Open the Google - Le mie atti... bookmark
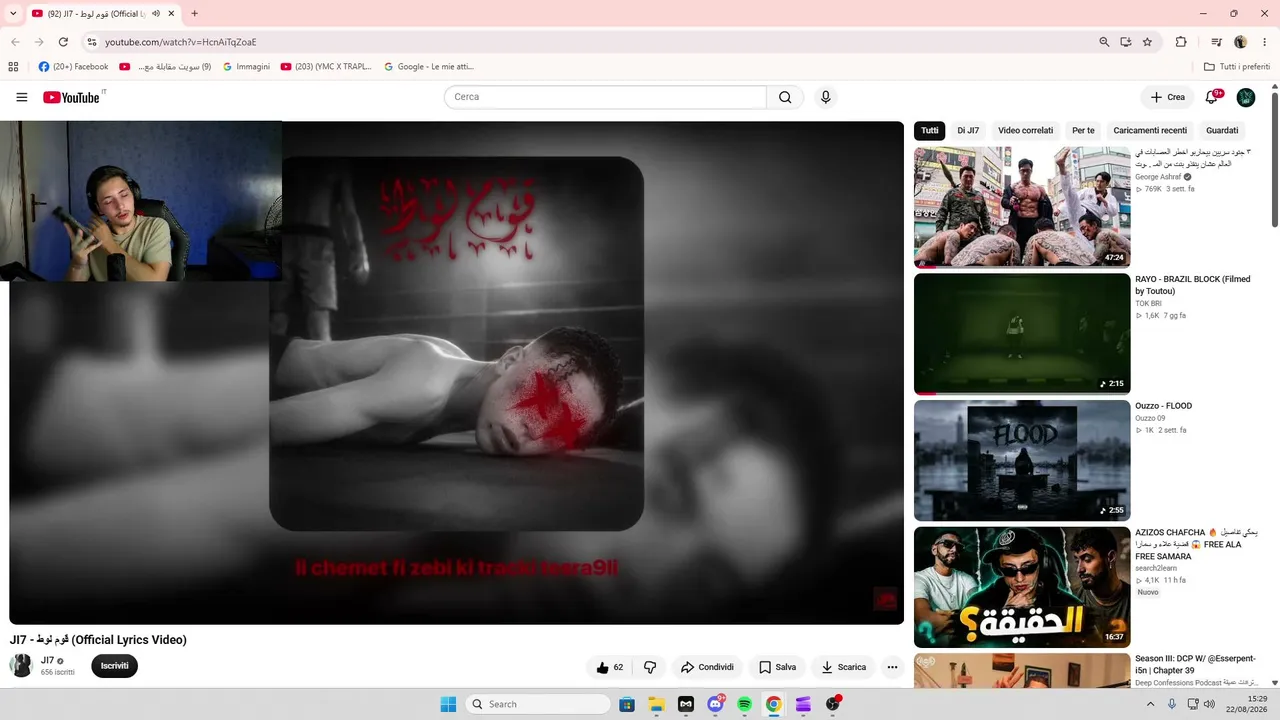 (428, 67)
